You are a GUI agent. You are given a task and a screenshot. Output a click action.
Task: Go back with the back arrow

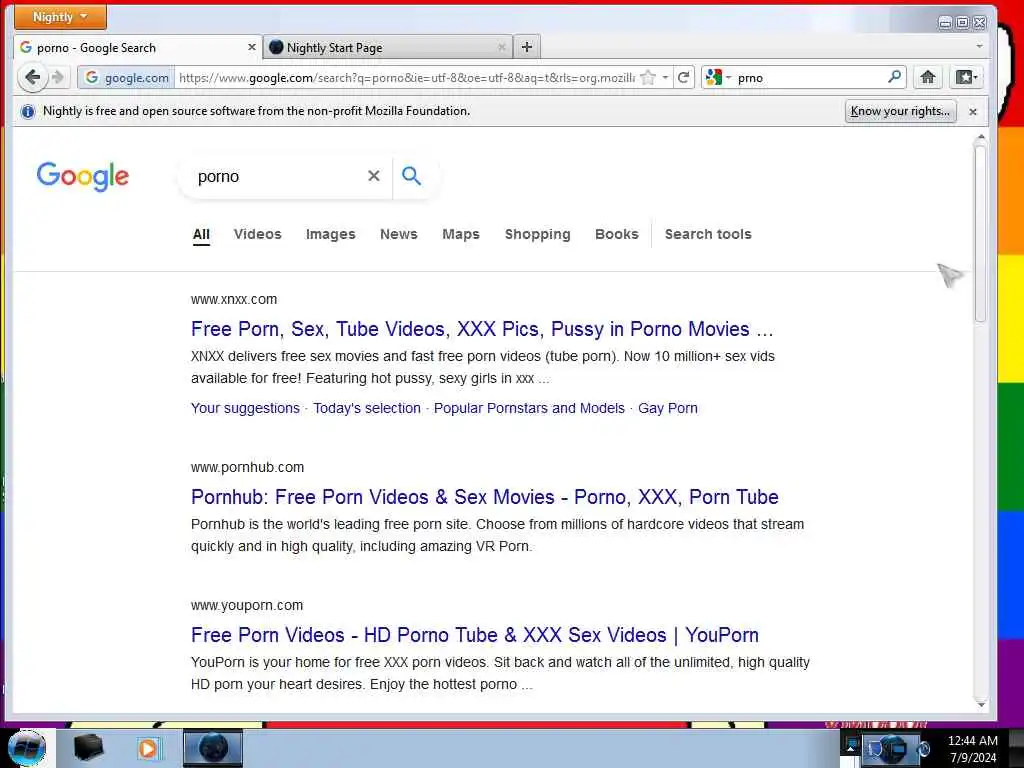[x=32, y=77]
